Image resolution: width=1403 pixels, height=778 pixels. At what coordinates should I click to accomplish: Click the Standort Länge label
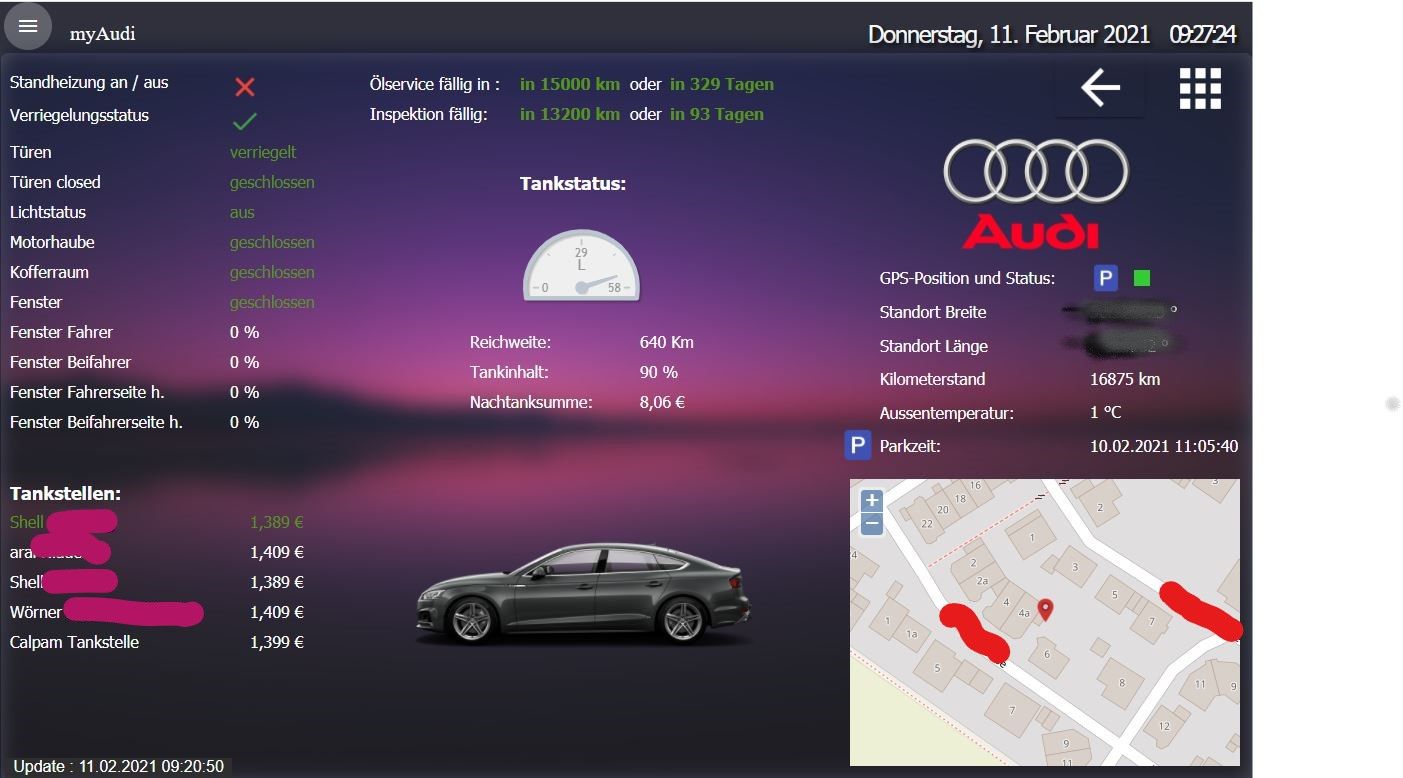tap(934, 346)
